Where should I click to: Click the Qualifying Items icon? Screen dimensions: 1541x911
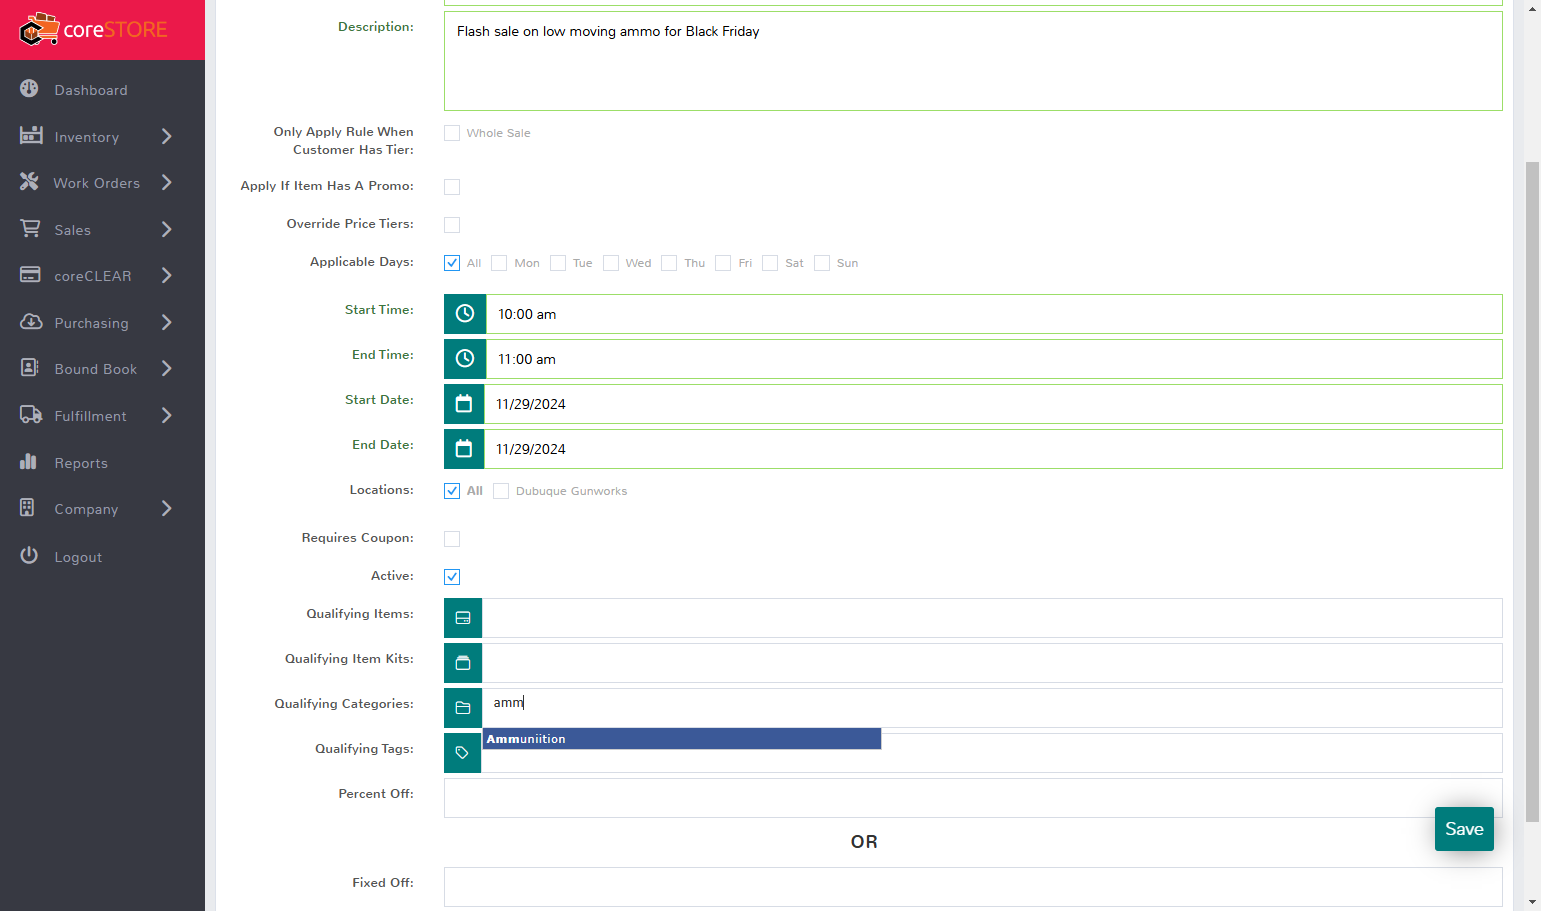463,618
